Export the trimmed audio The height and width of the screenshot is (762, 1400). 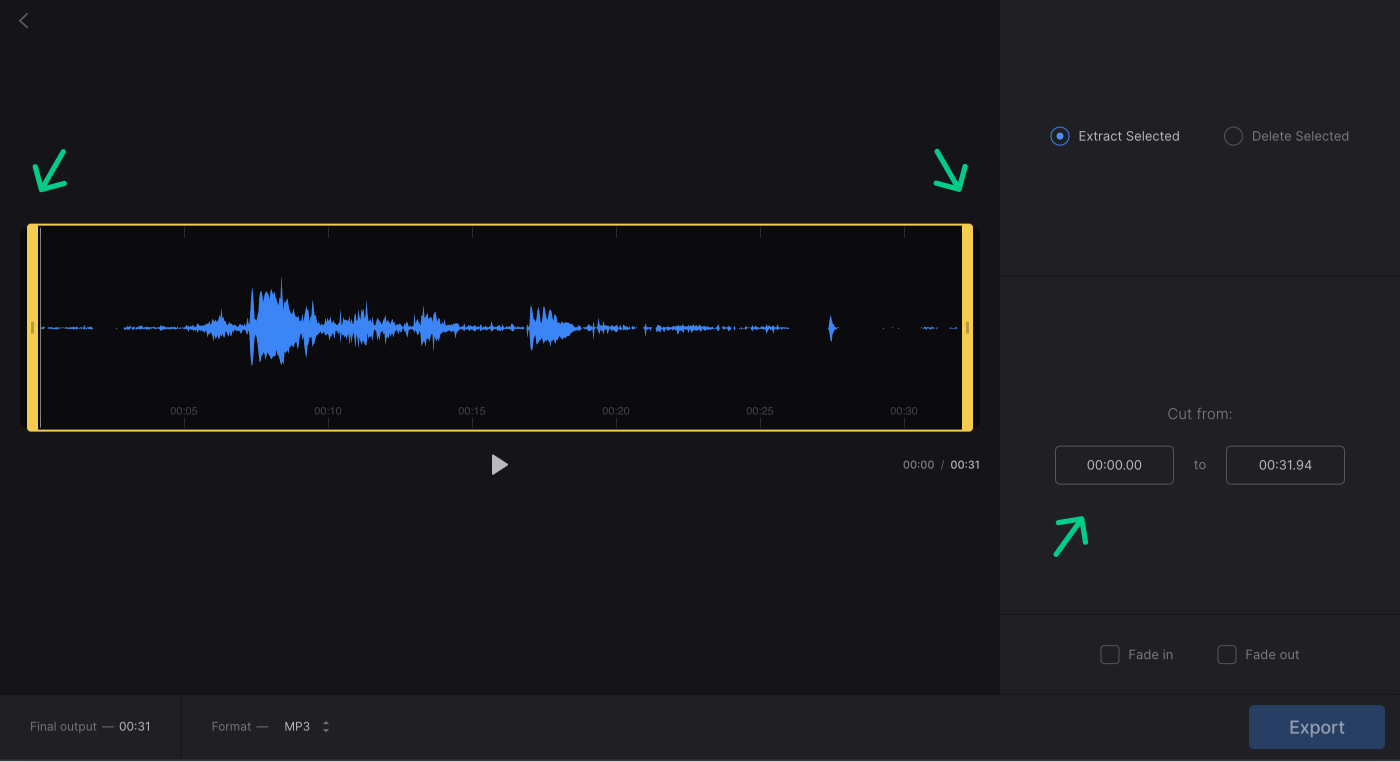(1317, 727)
